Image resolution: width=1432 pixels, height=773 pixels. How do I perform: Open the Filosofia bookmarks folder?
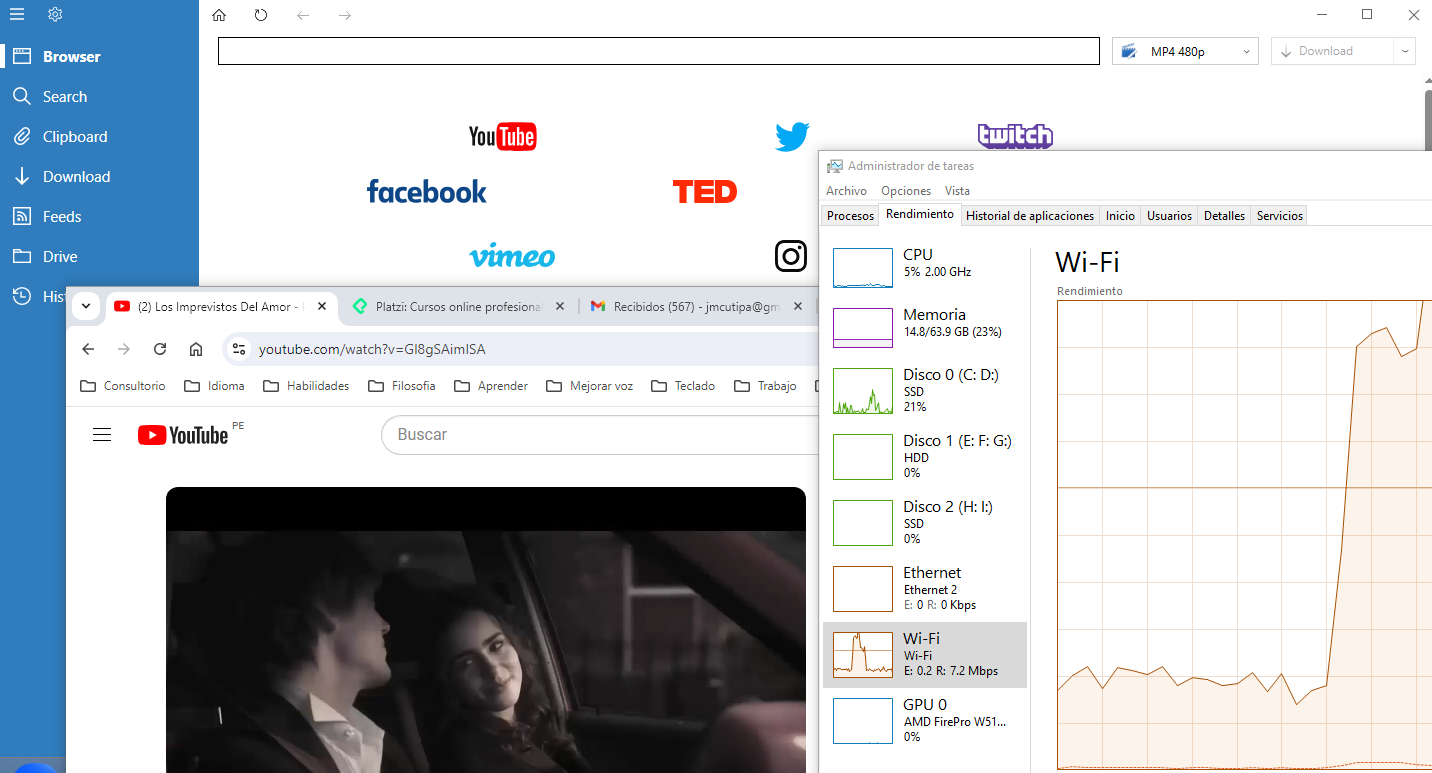(x=402, y=386)
